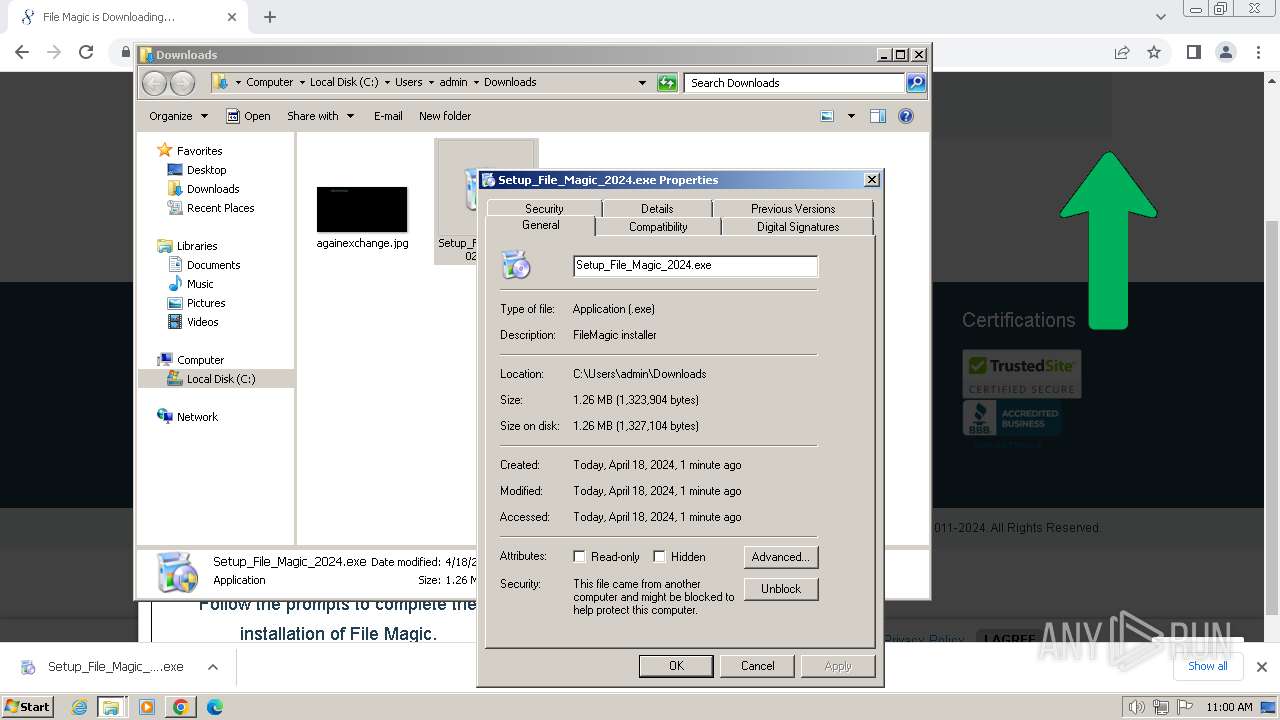Image resolution: width=1280 pixels, height=720 pixels.
Task: Open Recent Places in the navigation pane
Action: click(220, 208)
